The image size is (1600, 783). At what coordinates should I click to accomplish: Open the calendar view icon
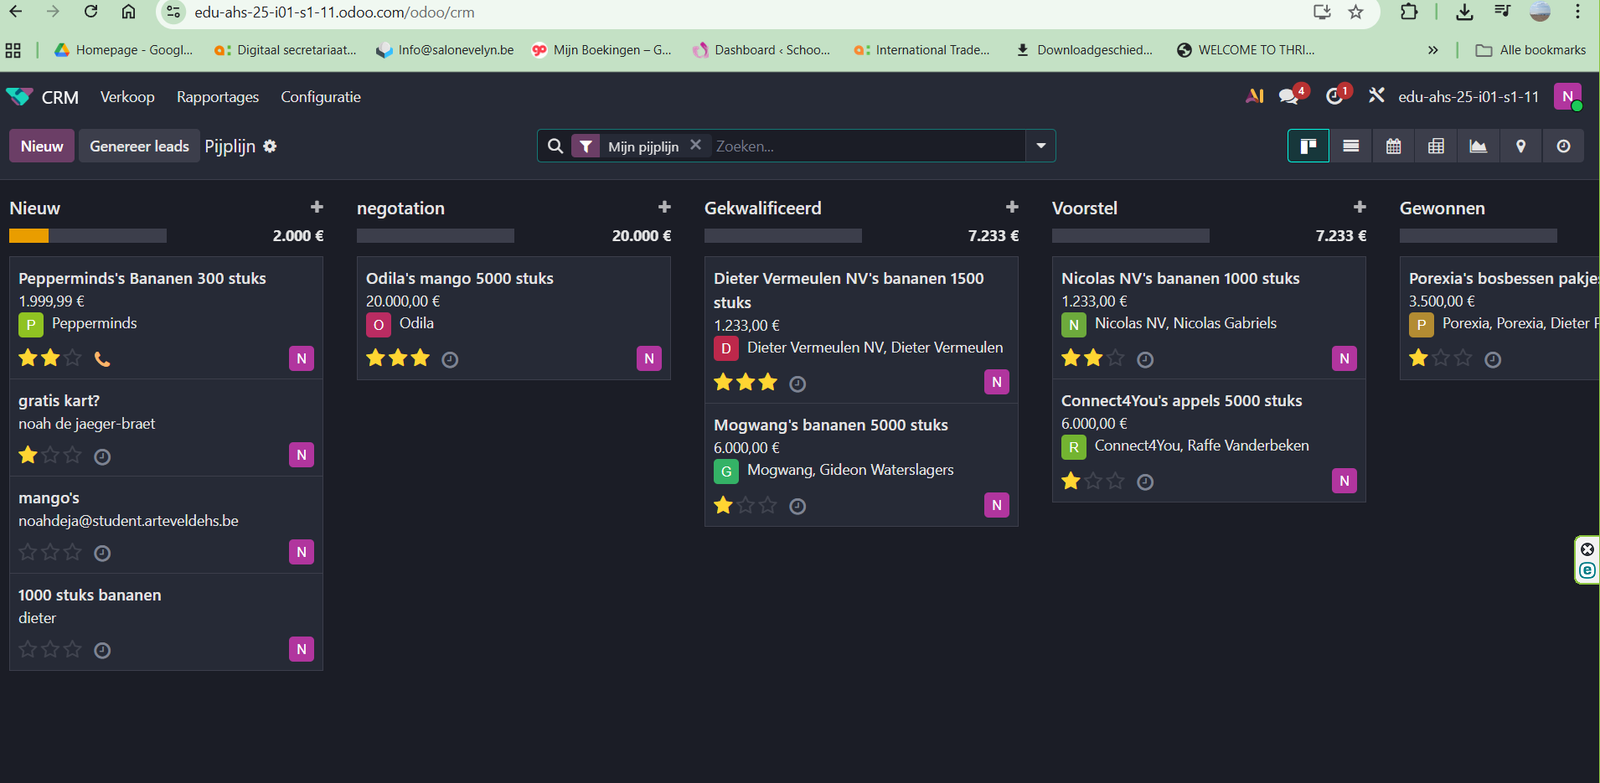[x=1393, y=146]
